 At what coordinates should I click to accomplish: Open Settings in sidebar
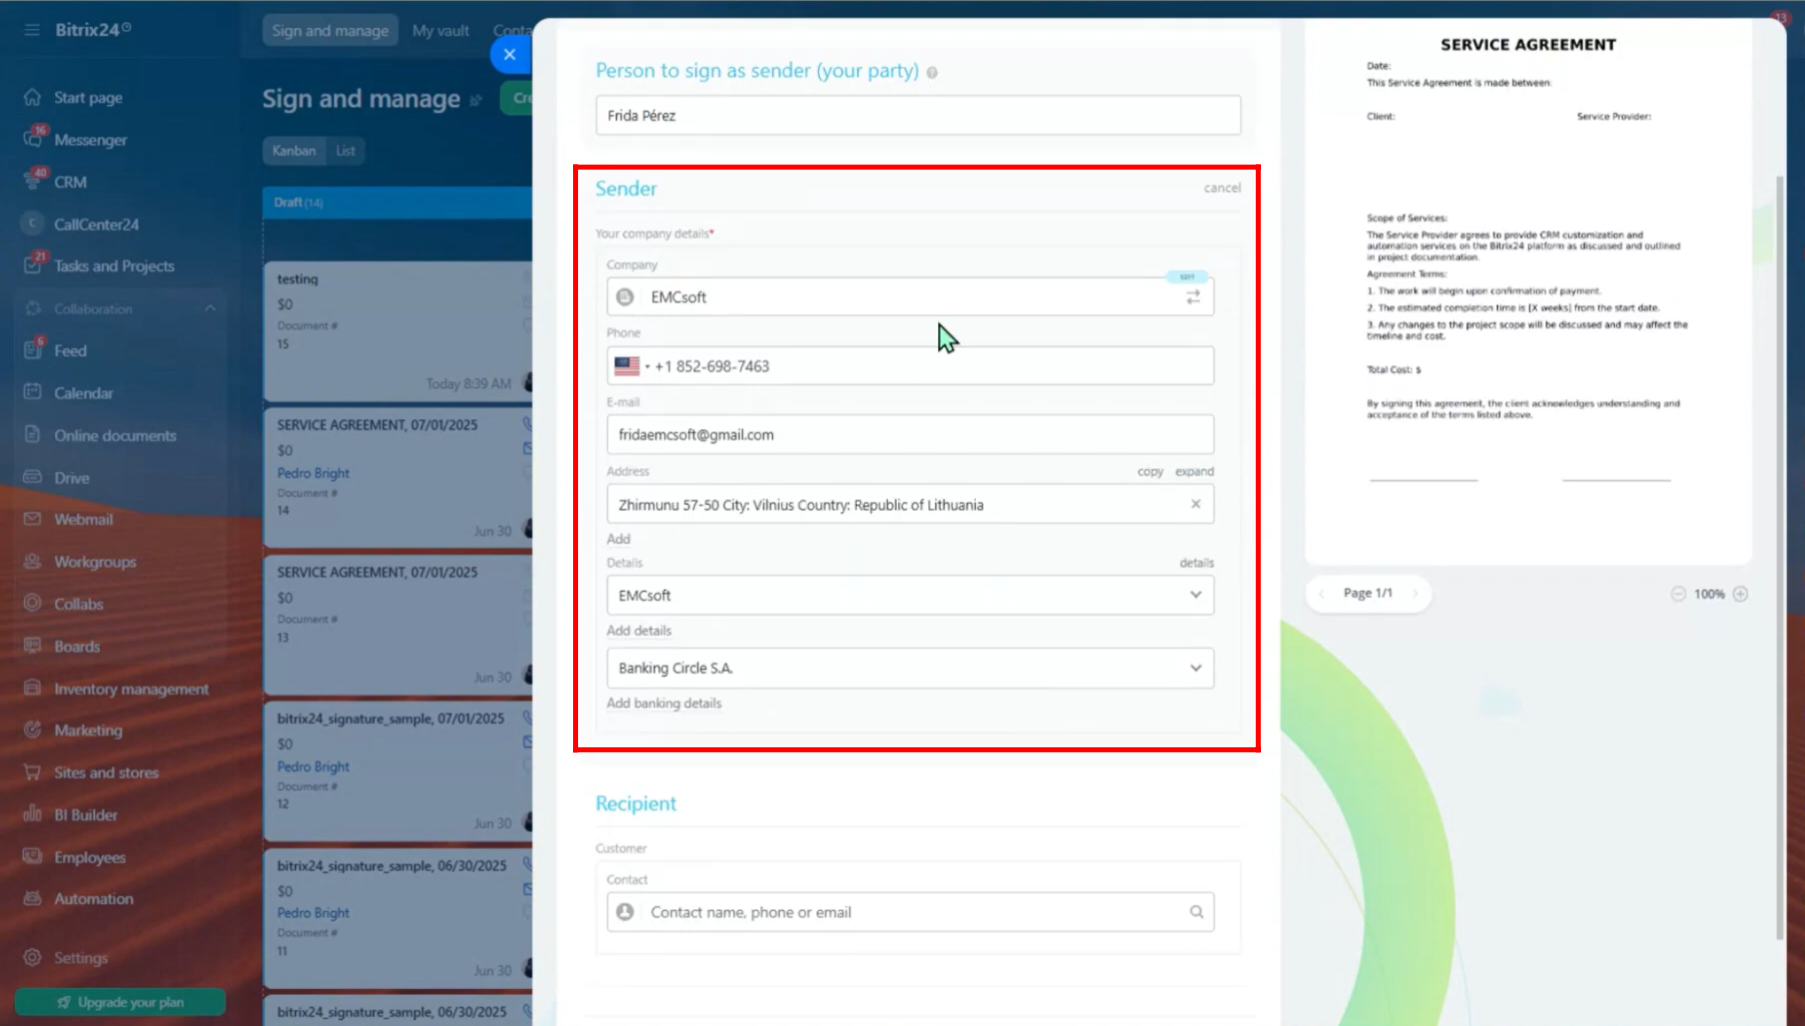[81, 958]
